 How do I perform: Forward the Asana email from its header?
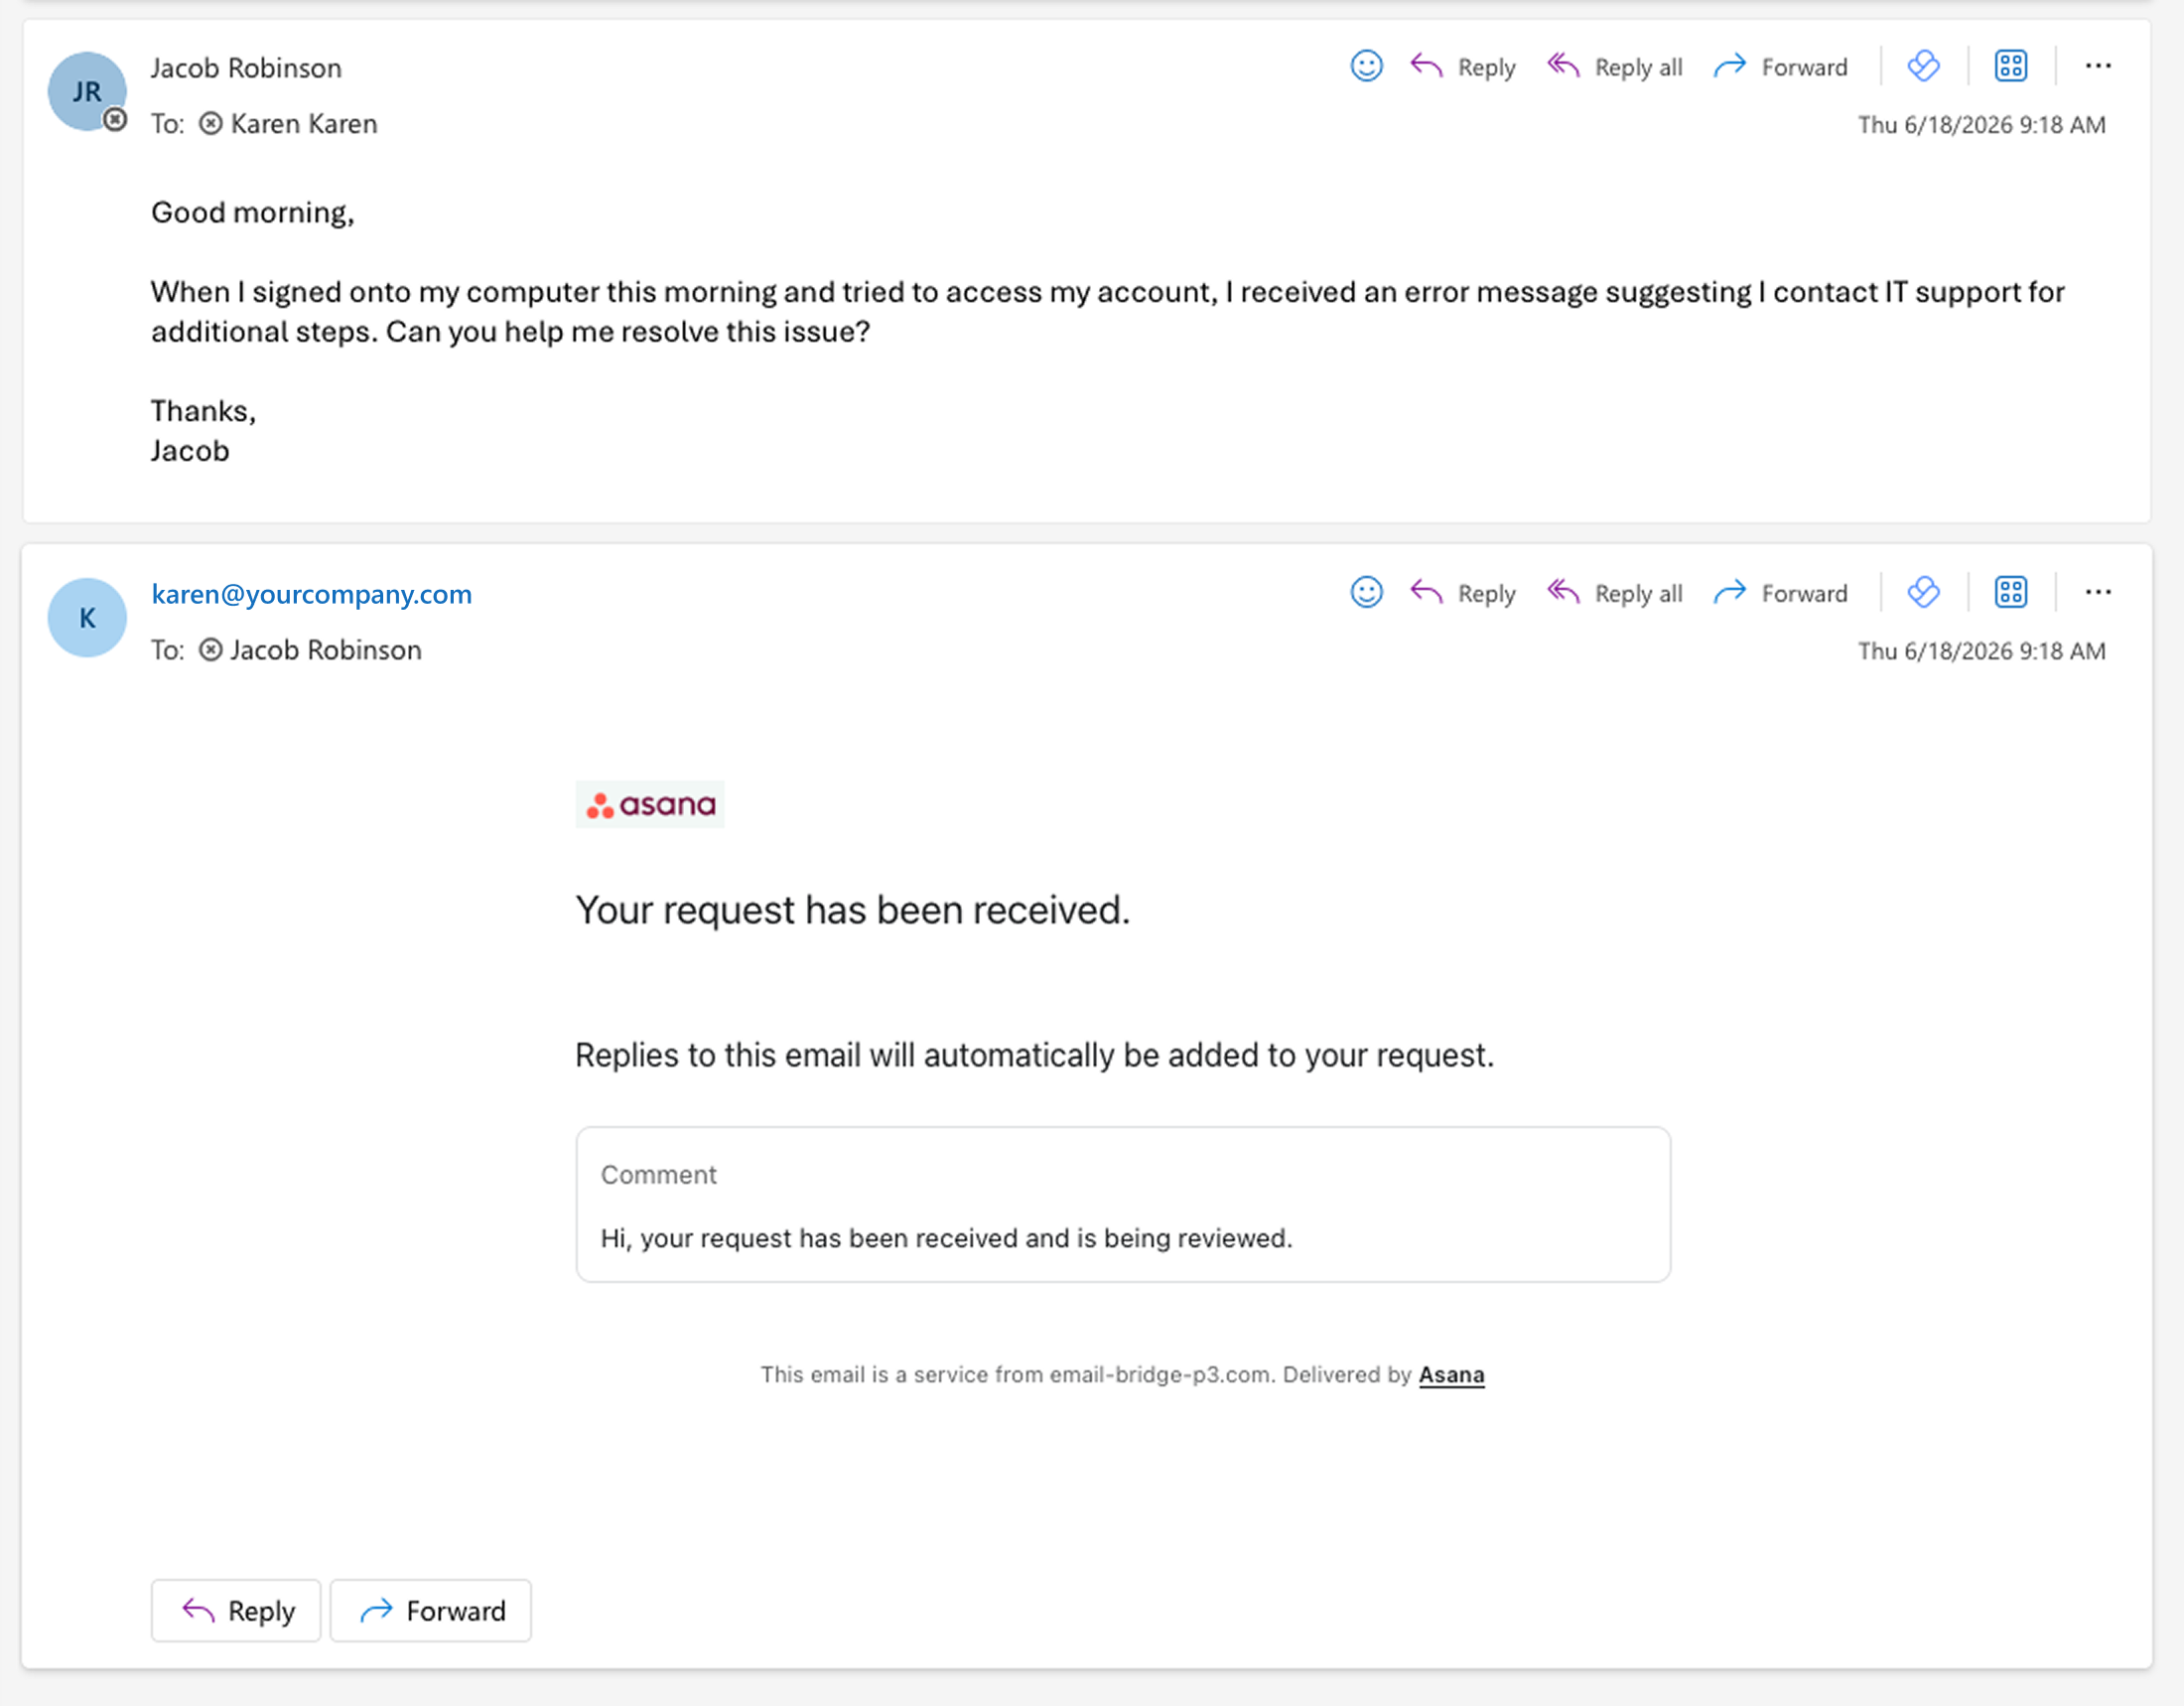(x=1780, y=593)
